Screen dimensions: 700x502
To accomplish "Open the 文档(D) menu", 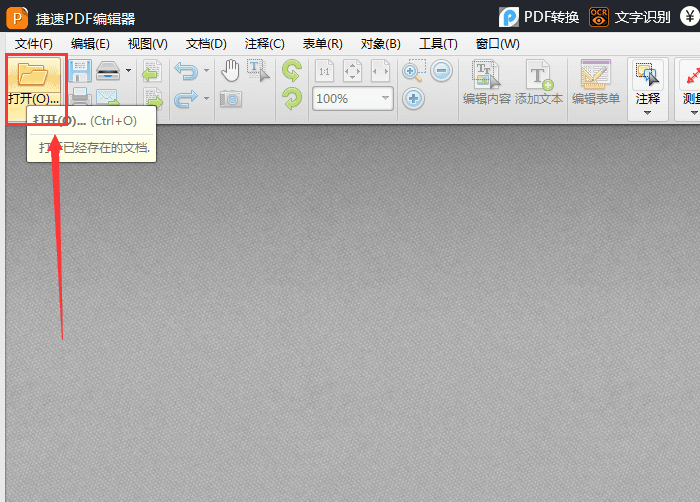I will click(206, 44).
